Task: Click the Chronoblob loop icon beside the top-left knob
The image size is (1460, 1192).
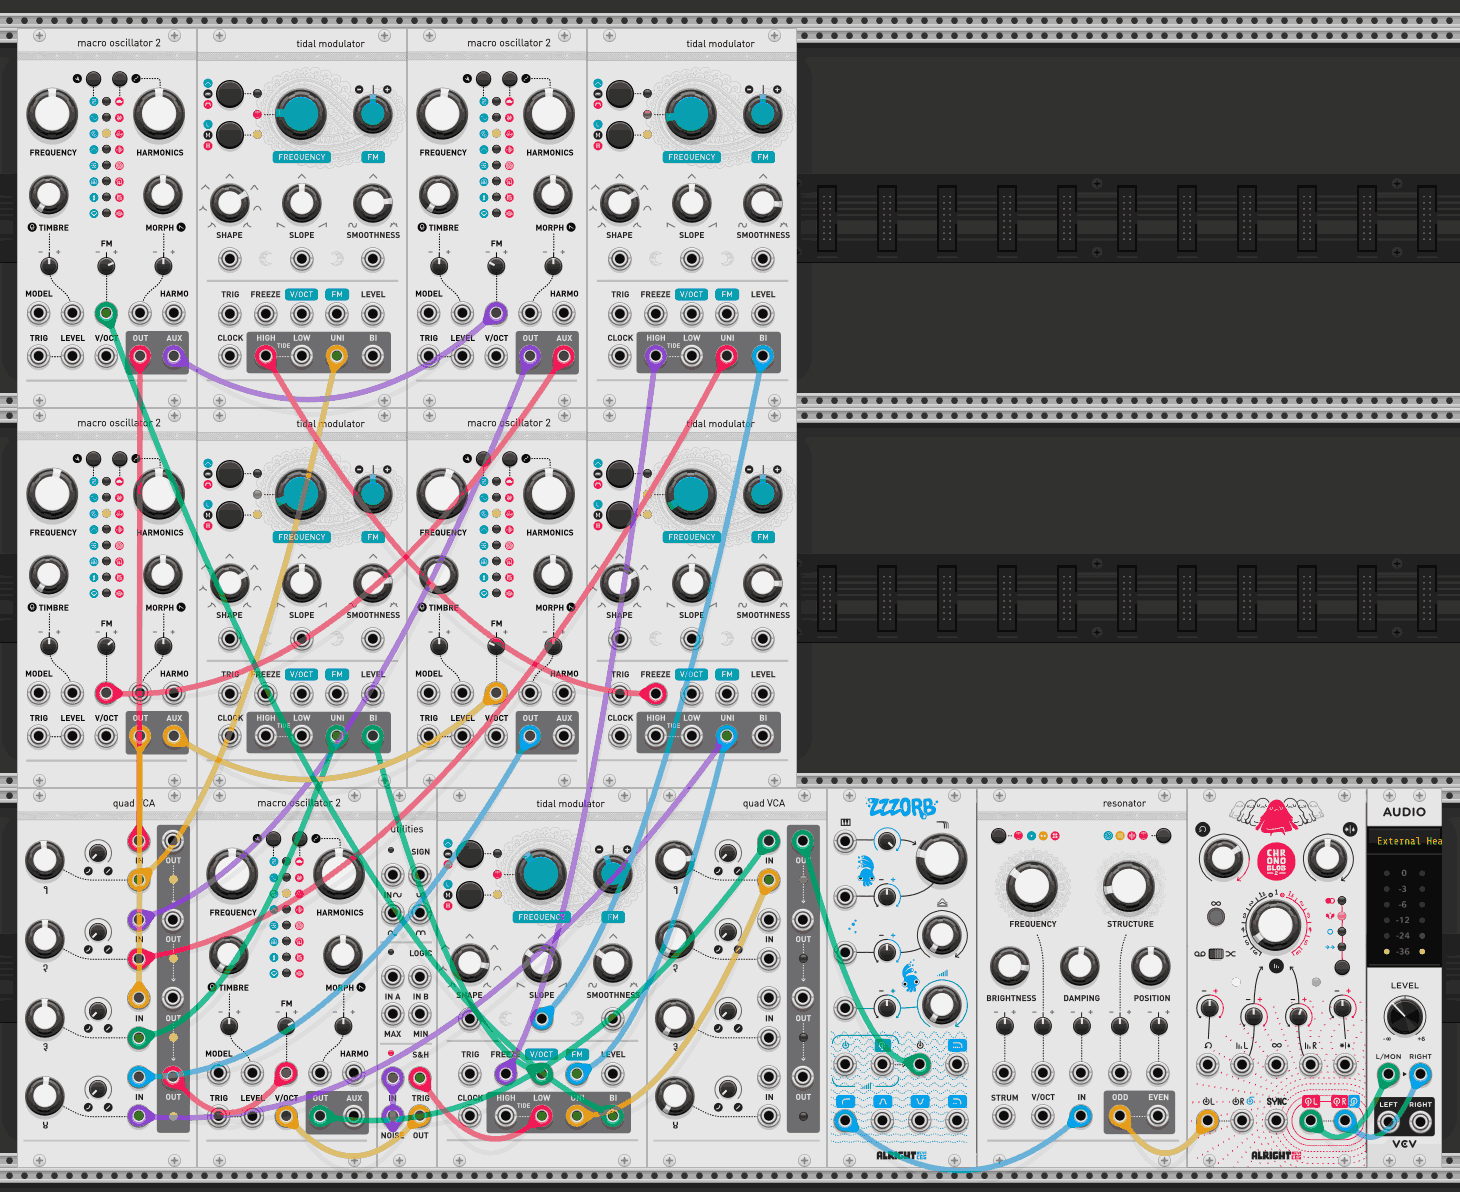Action: pyautogui.click(x=1203, y=829)
